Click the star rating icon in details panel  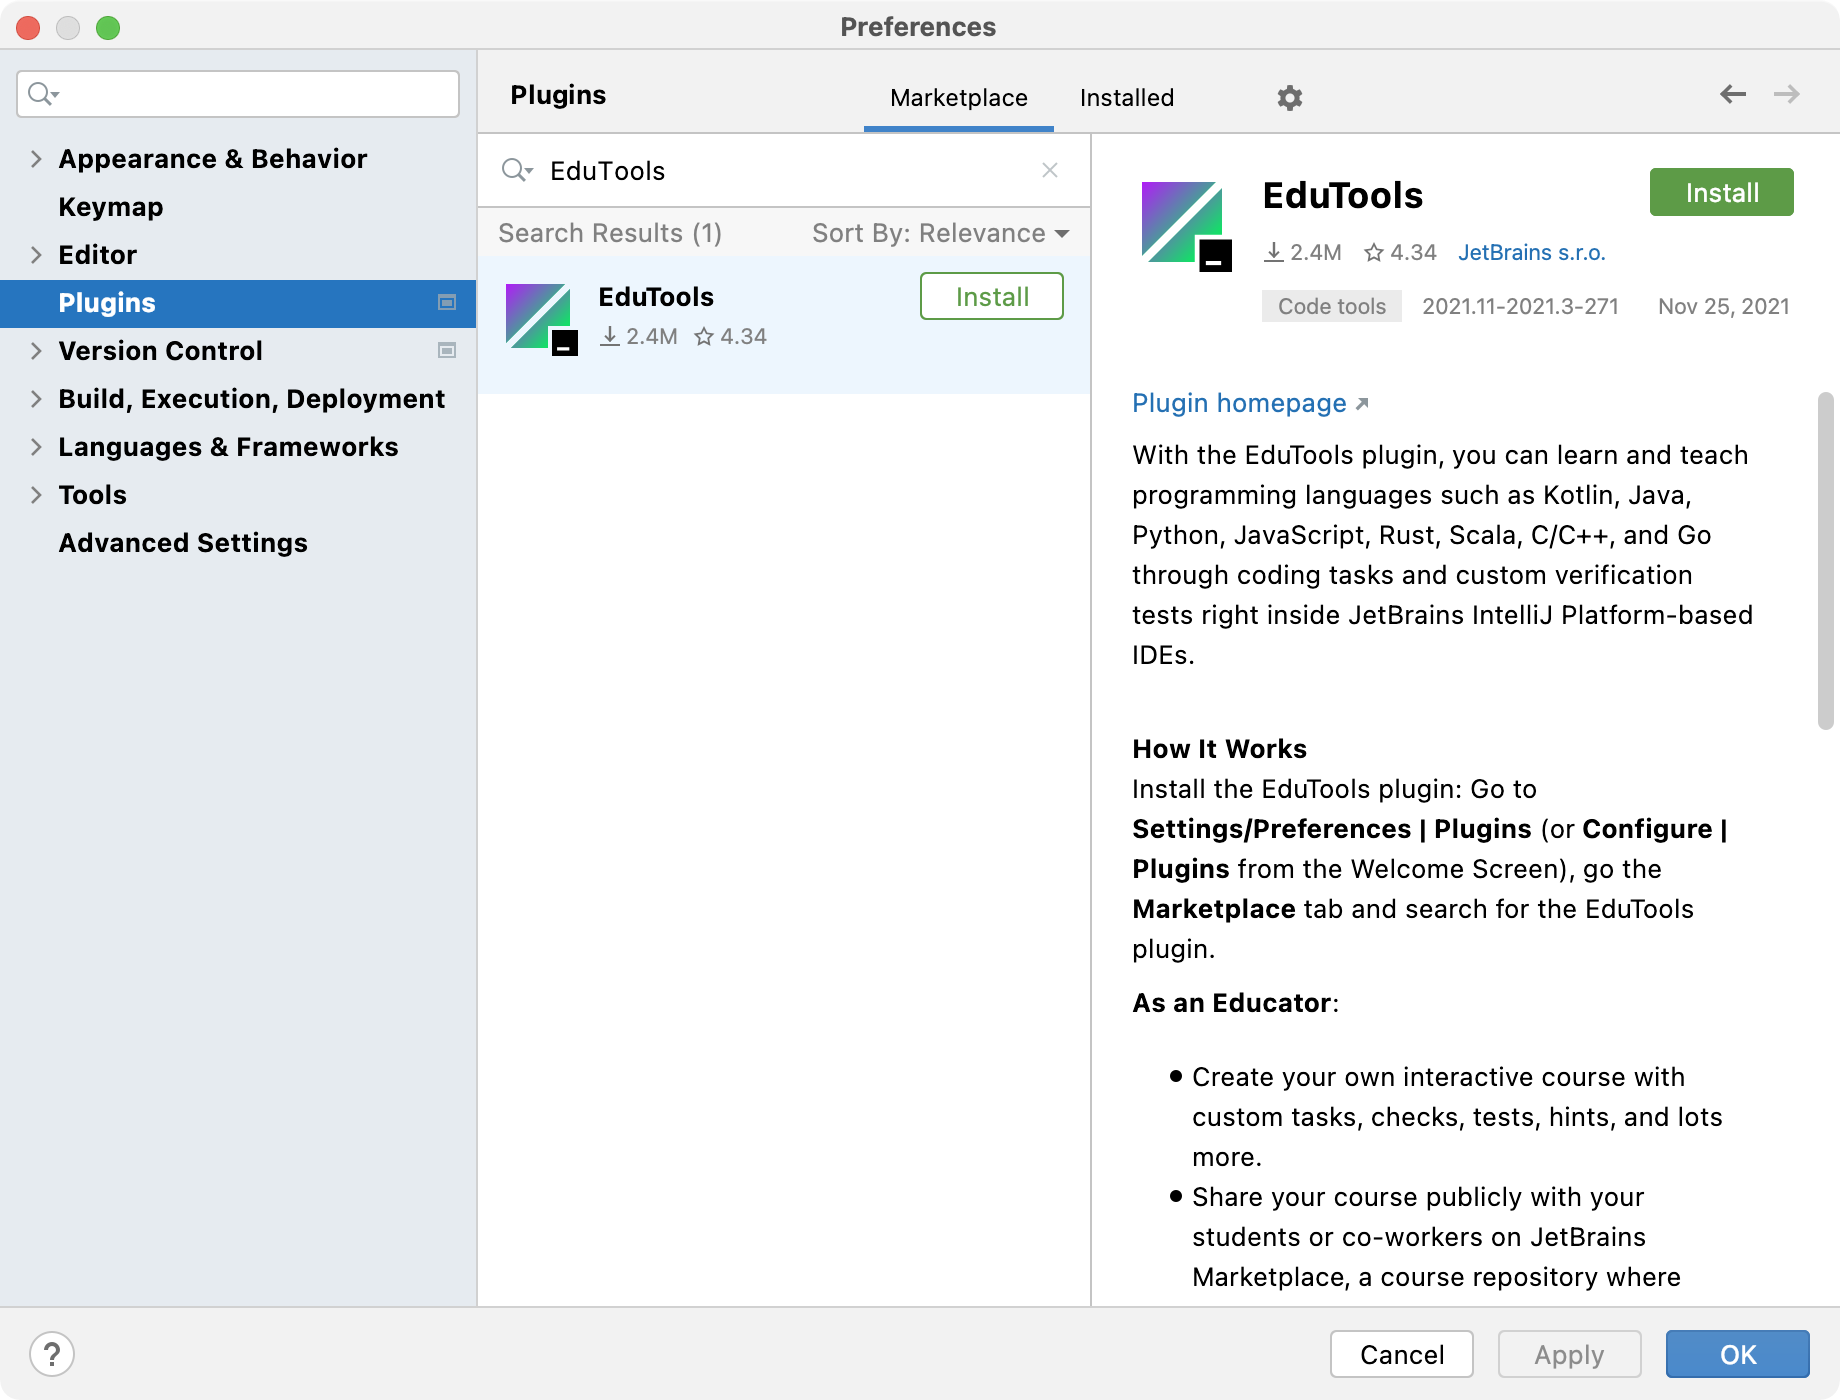coord(1374,252)
